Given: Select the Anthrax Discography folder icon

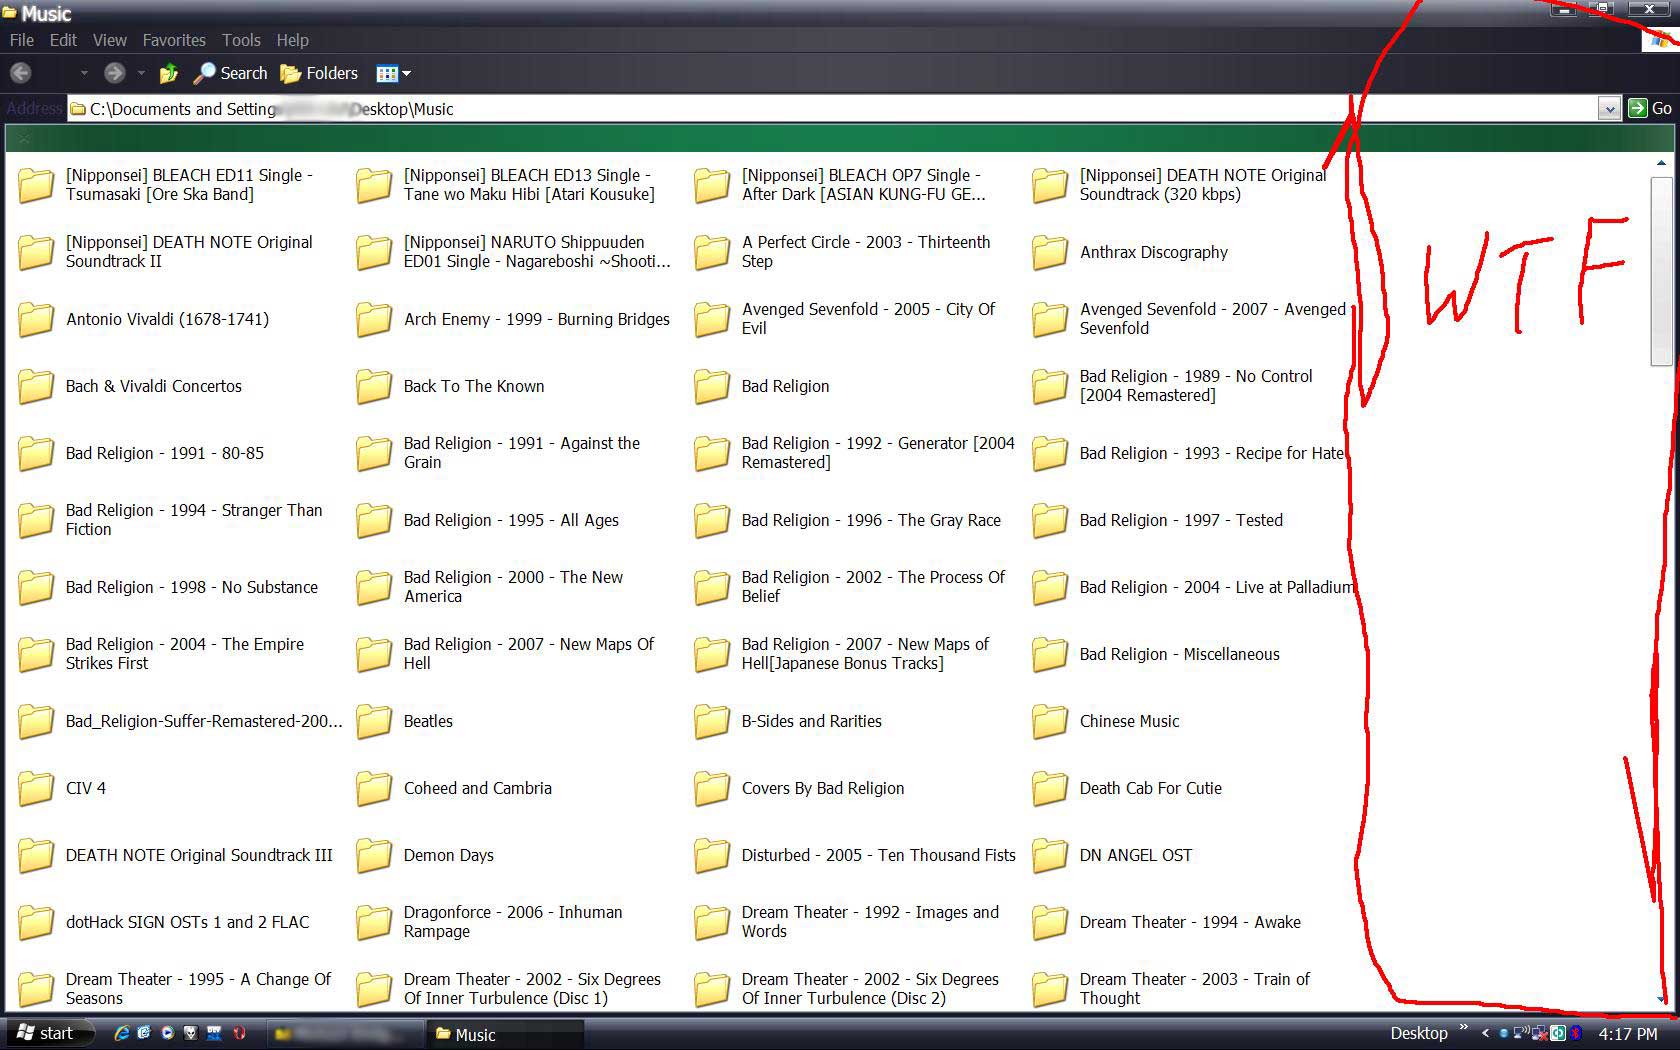Looking at the screenshot, I should (x=1050, y=252).
